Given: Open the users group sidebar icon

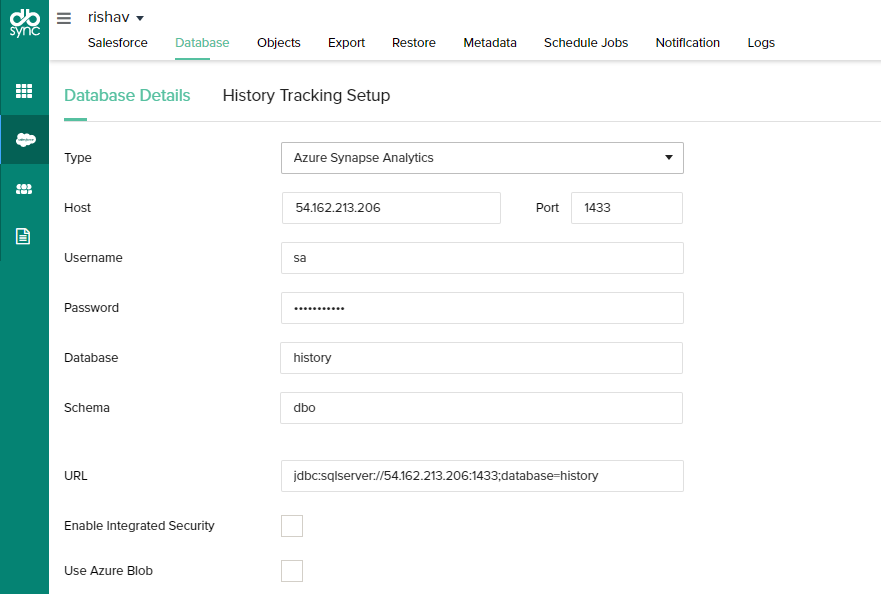Looking at the screenshot, I should tap(24, 188).
